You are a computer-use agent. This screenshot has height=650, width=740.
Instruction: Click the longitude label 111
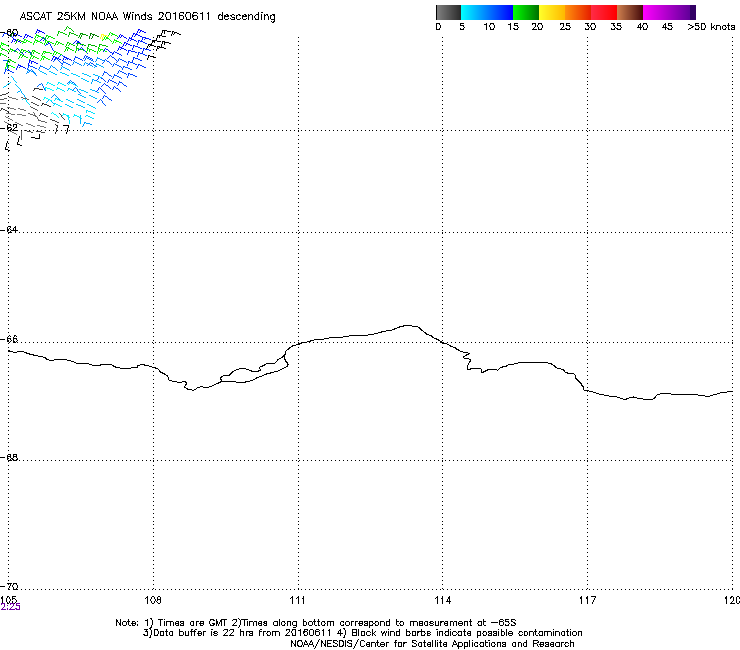click(297, 600)
